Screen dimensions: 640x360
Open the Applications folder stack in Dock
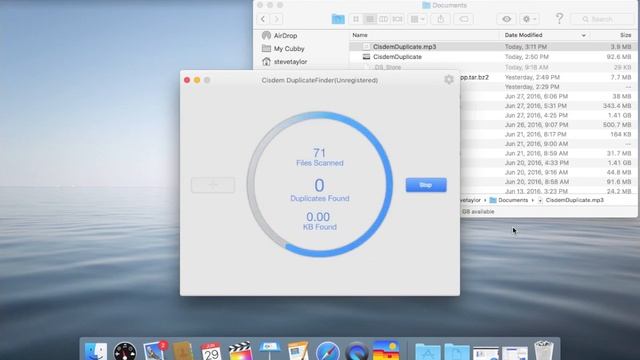pos(427,352)
